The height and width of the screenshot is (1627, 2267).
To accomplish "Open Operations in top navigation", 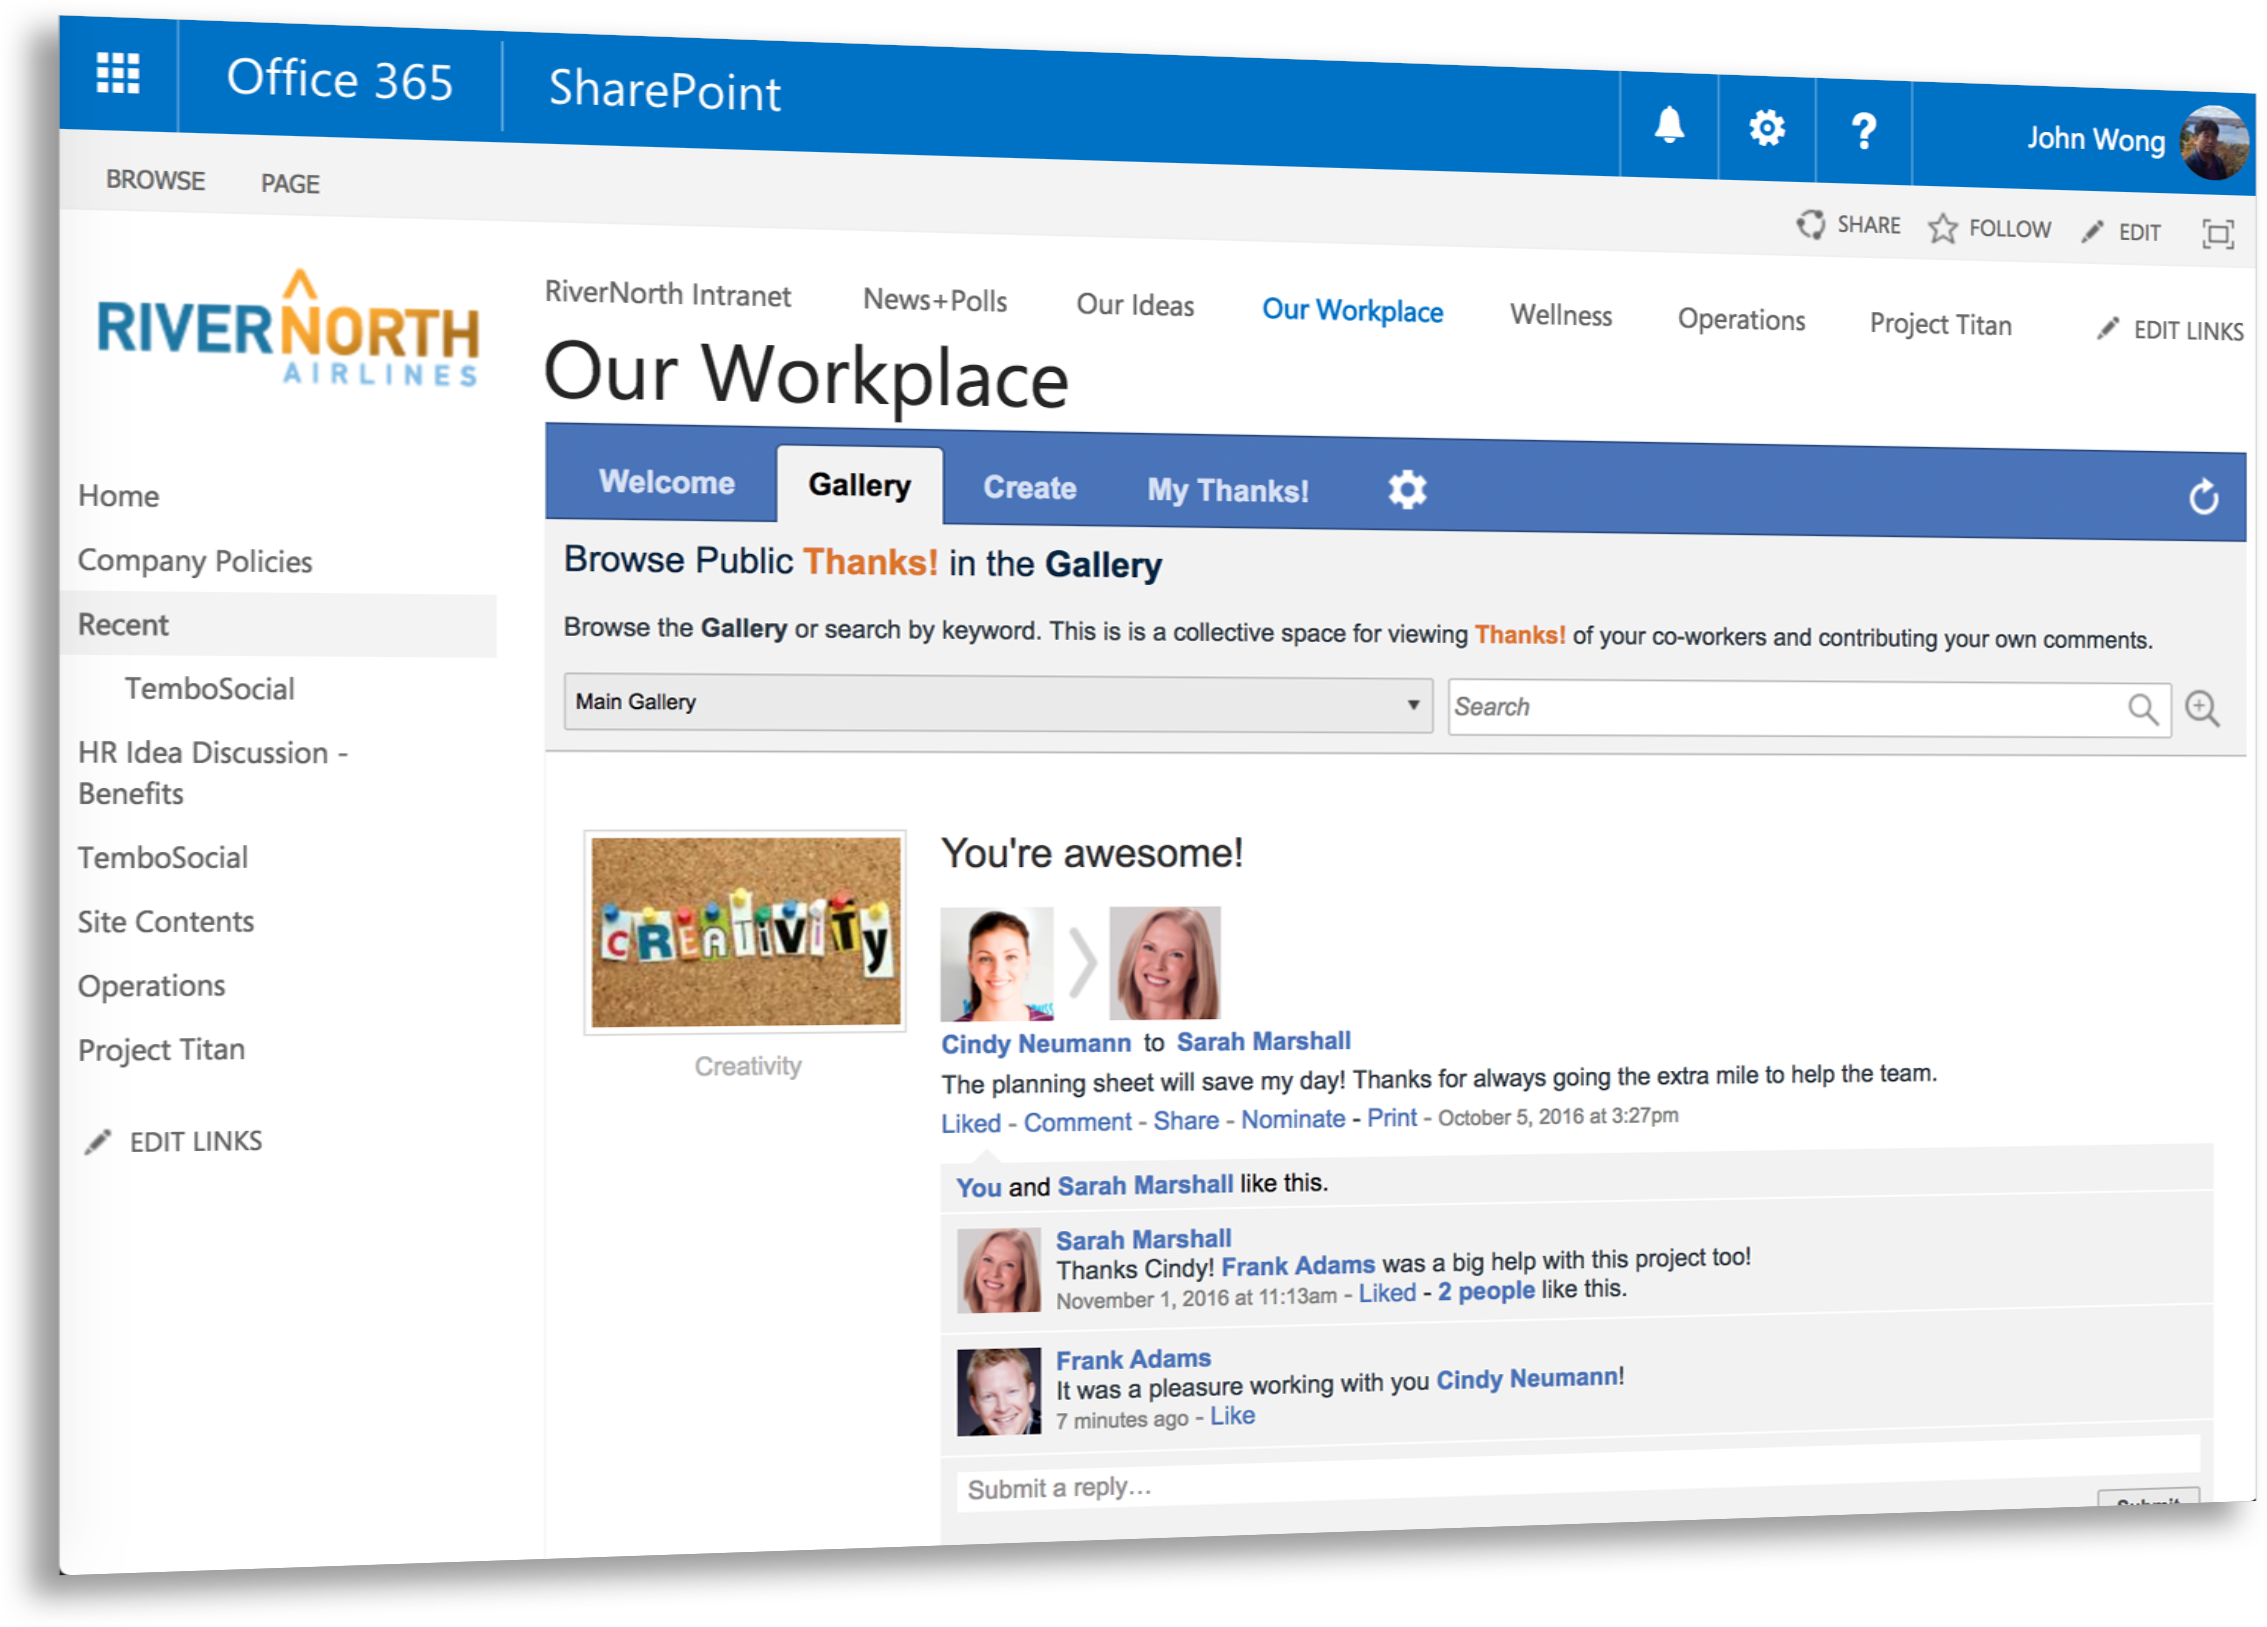I will click(1741, 319).
